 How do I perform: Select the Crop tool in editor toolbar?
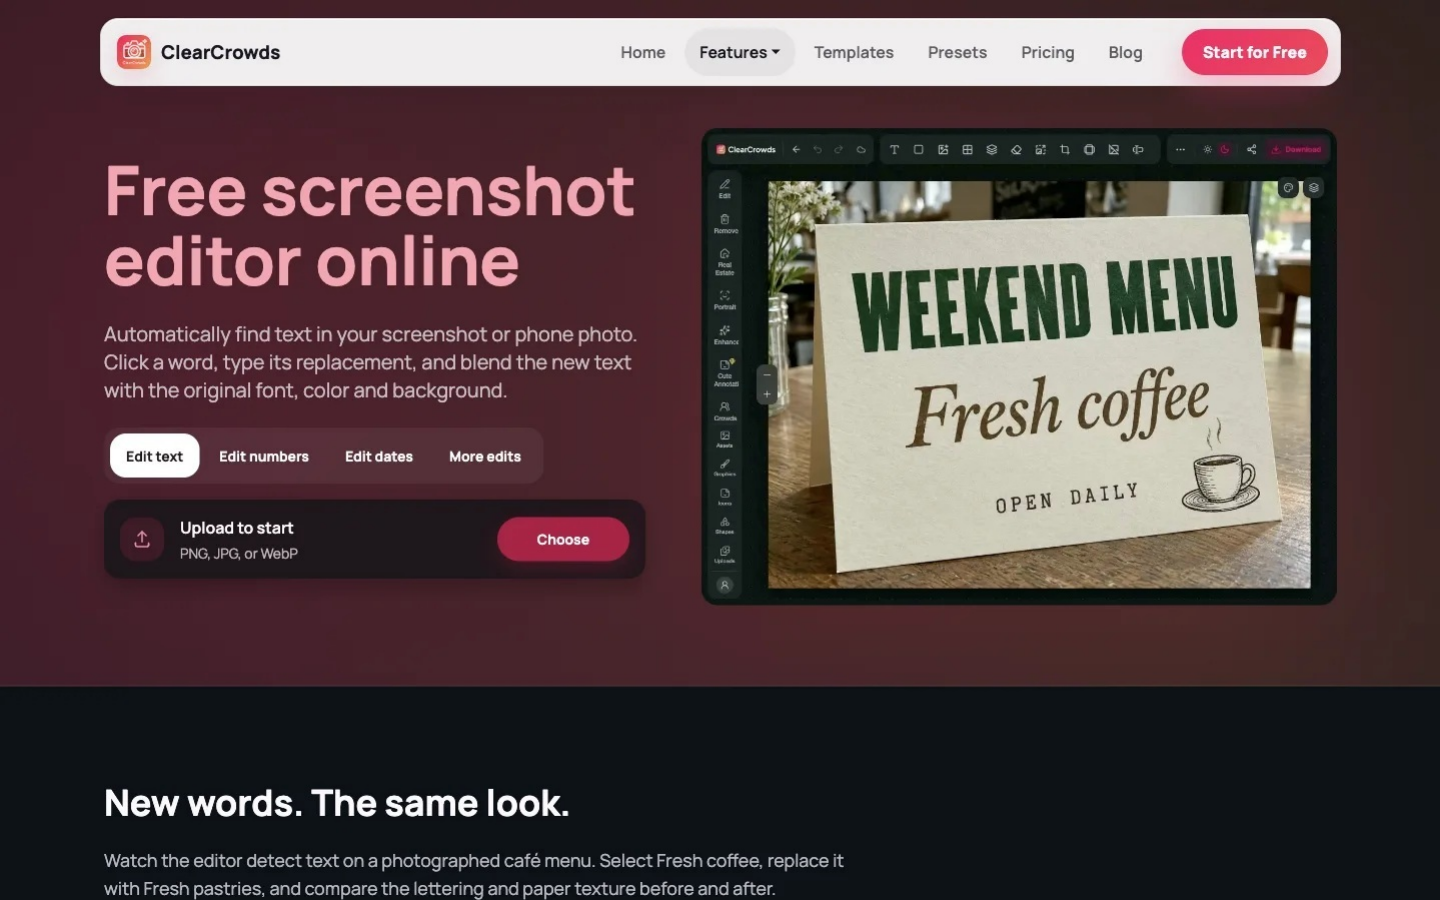point(1064,150)
